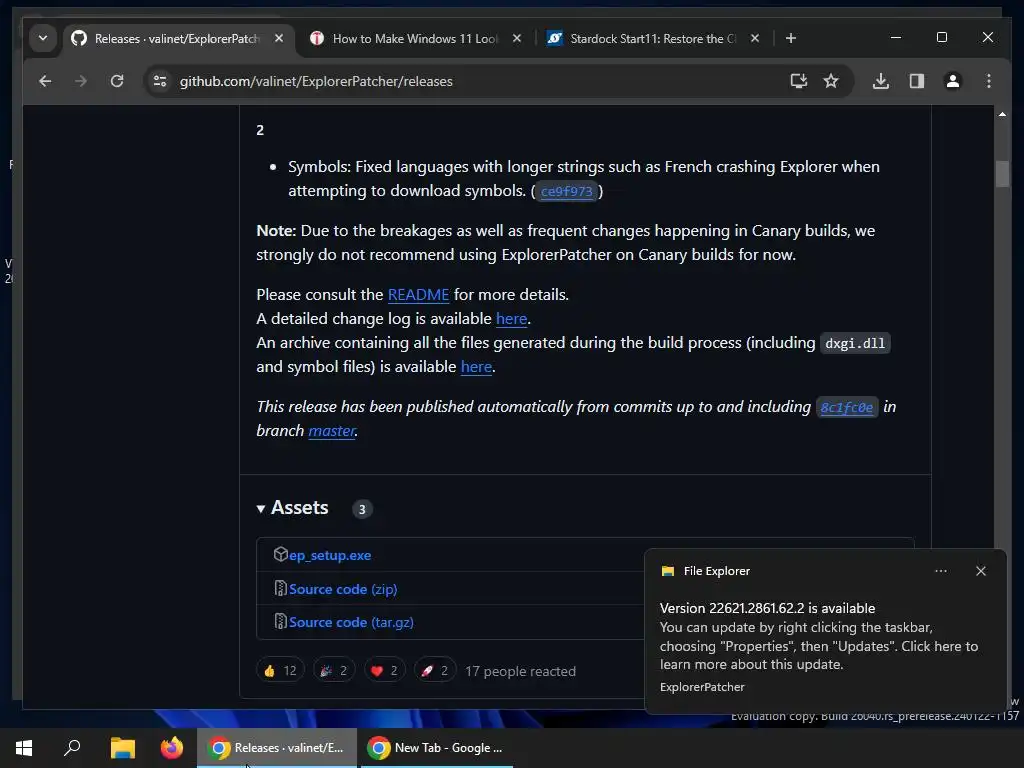Download Source code (tar.gz)

(x=351, y=622)
